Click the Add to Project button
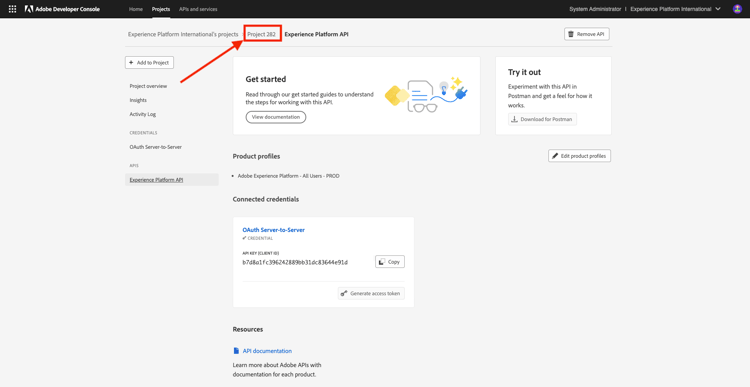Screen dimensions: 750x387 pos(149,63)
